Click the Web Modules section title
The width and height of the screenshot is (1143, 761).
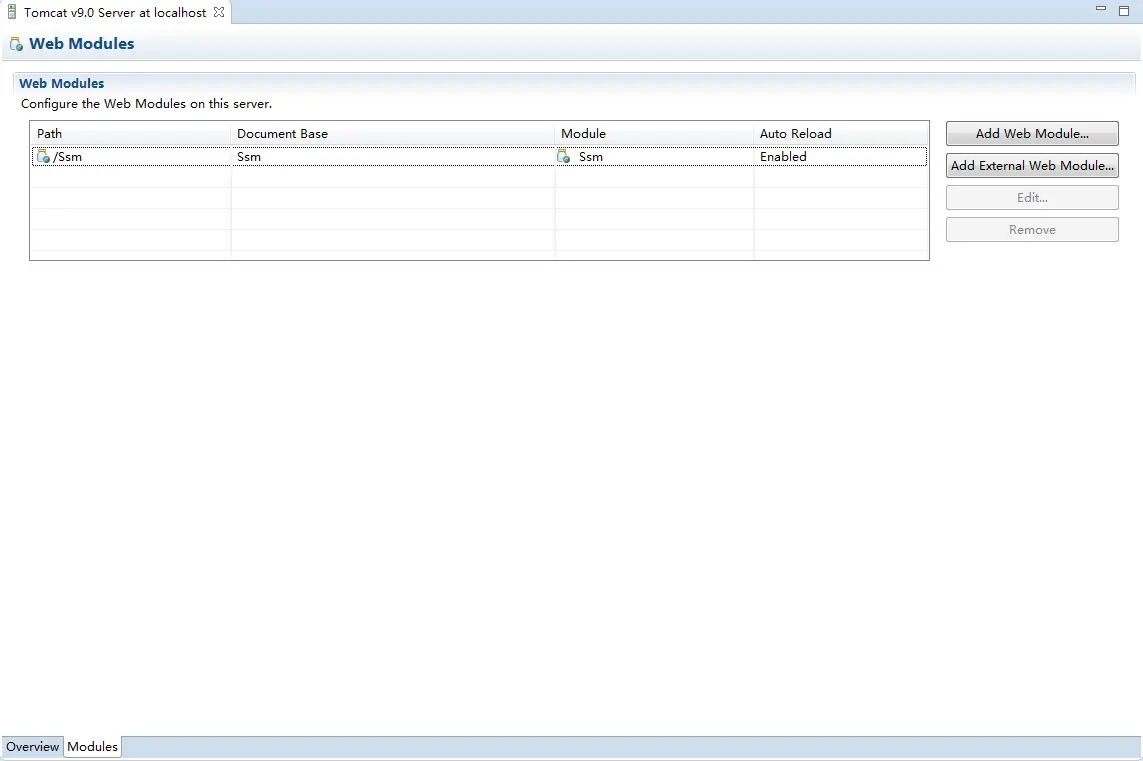(62, 83)
